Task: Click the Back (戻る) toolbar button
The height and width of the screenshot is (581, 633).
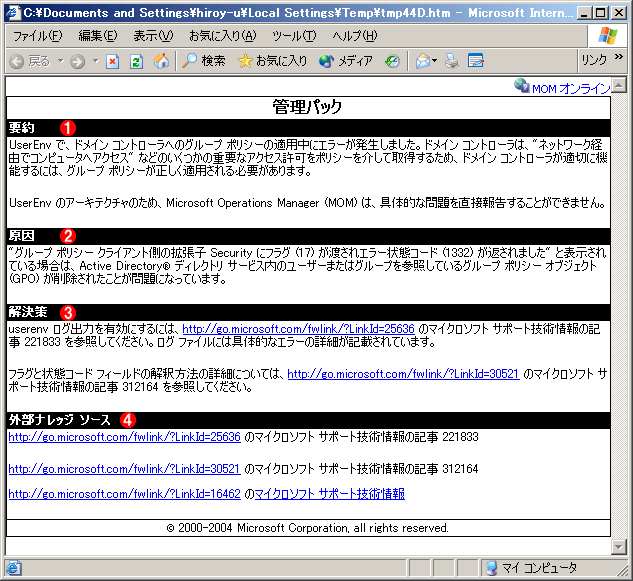Action: (30, 61)
